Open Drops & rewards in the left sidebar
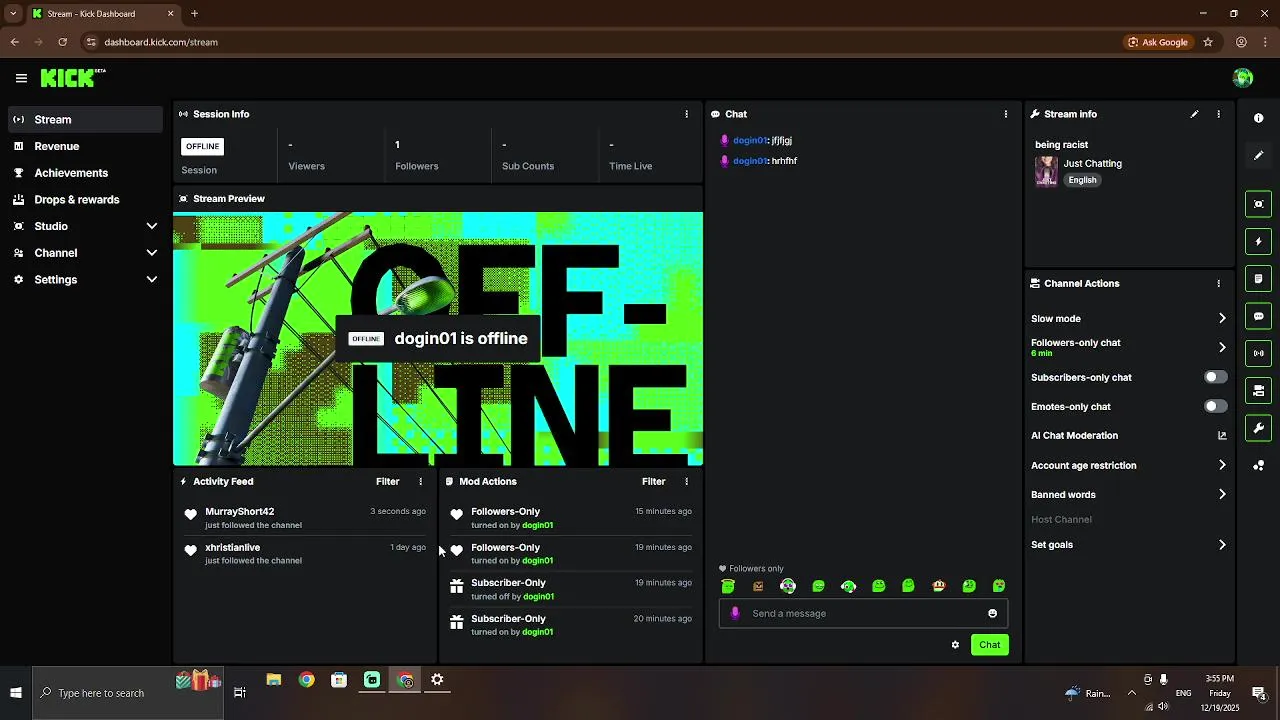This screenshot has width=1280, height=720. (x=84, y=199)
